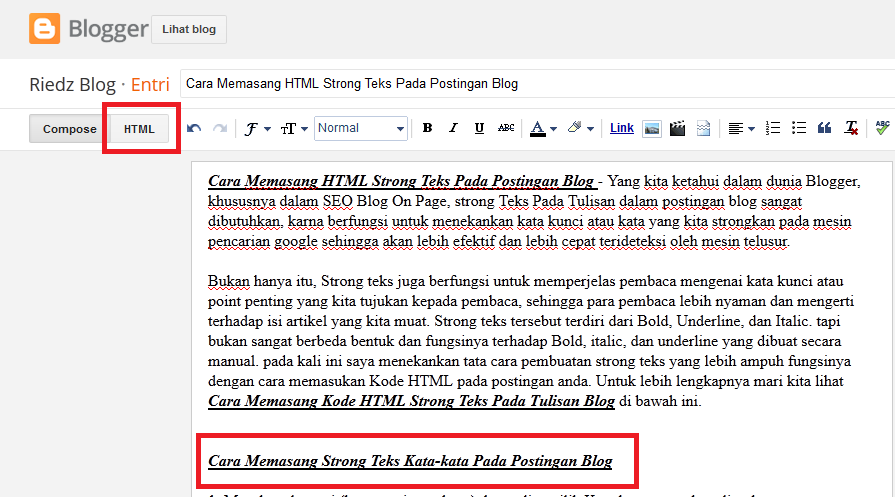Toggle bold formatting
Screen dimensions: 895x497
(427, 128)
